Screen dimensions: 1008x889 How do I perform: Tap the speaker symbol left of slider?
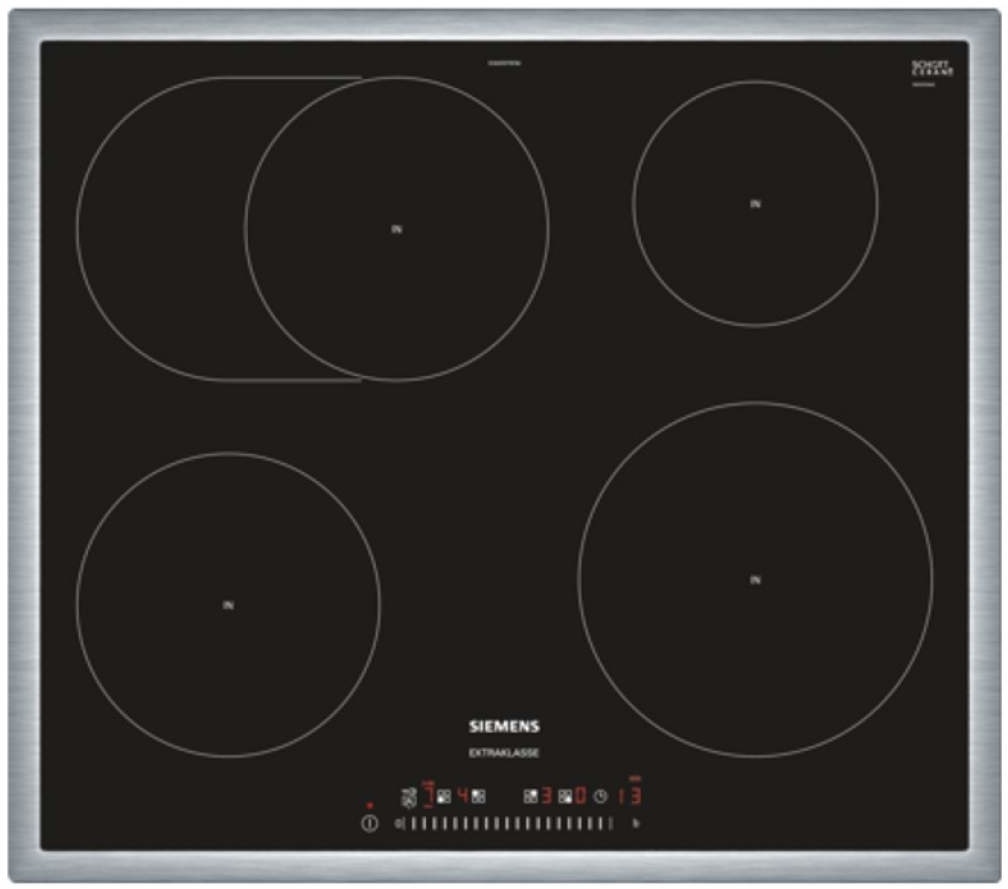(x=398, y=824)
